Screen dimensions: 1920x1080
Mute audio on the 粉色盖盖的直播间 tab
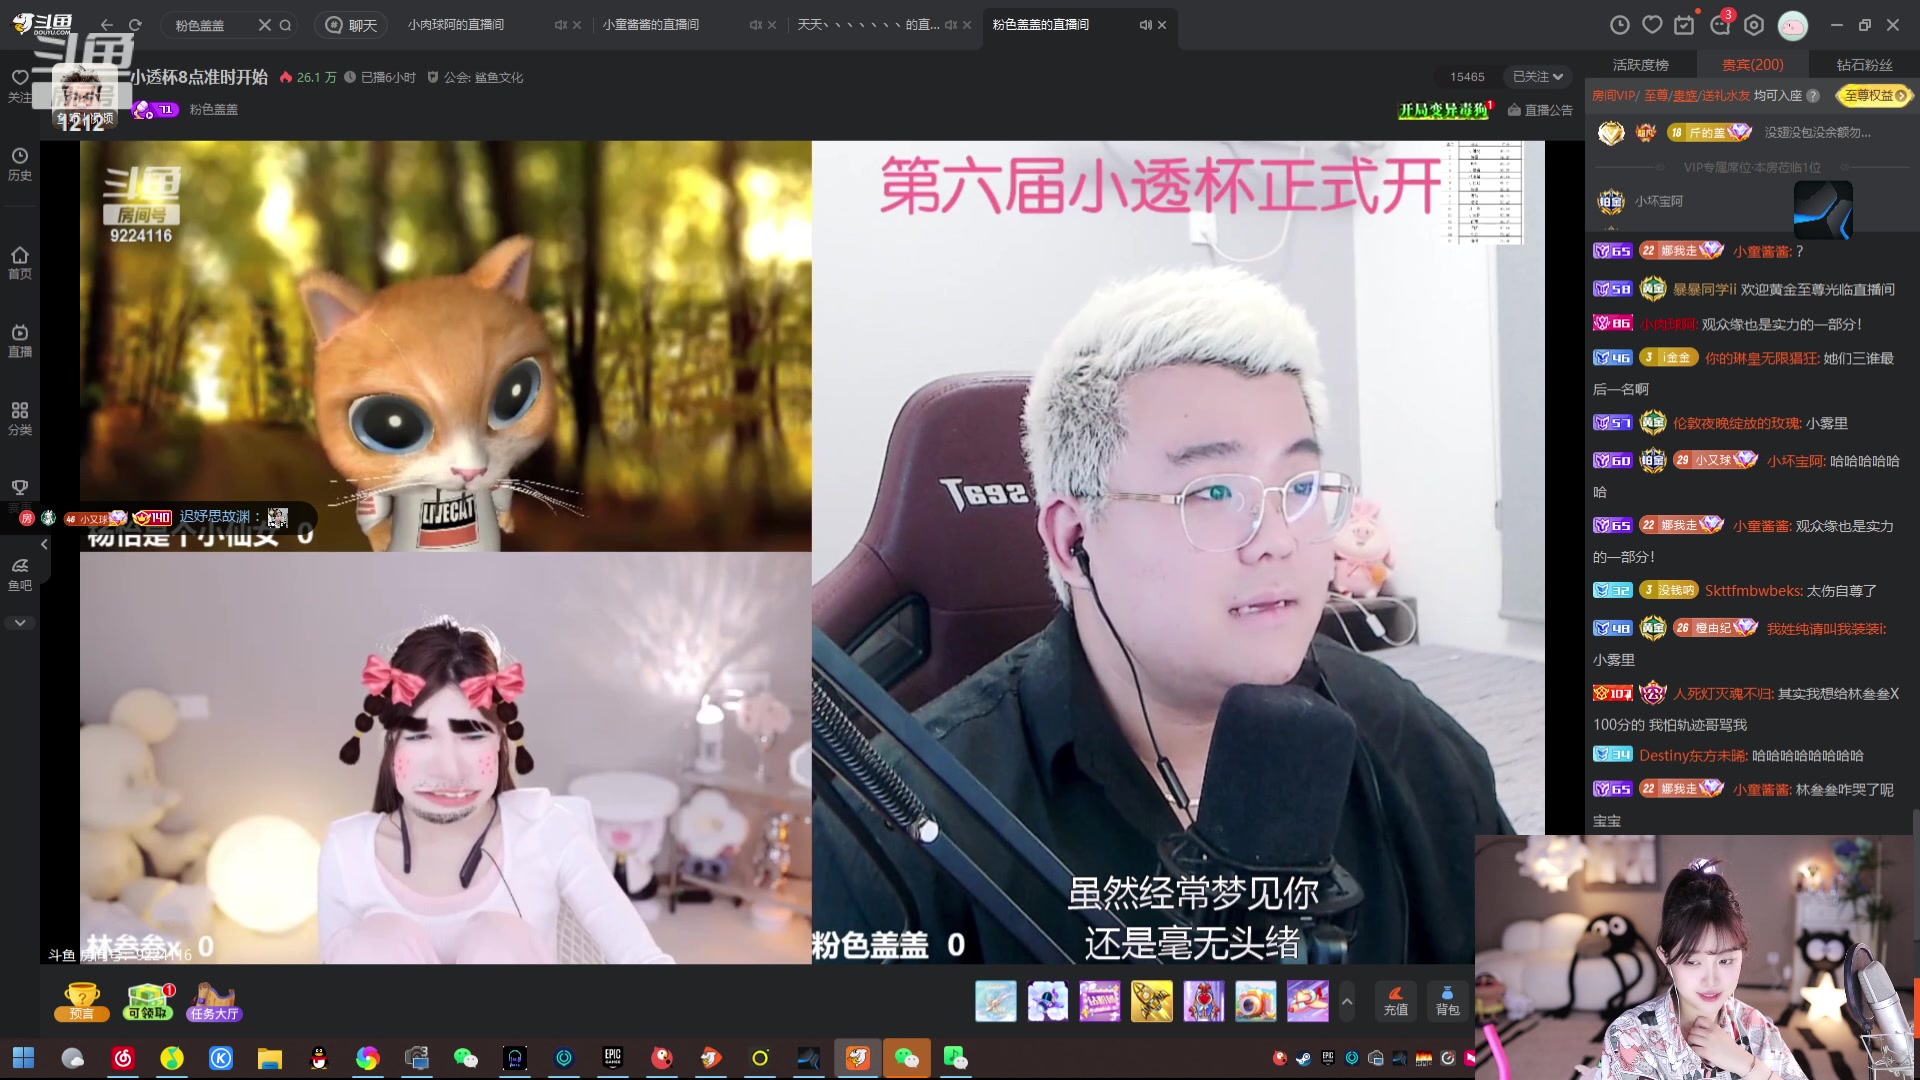pos(1146,25)
